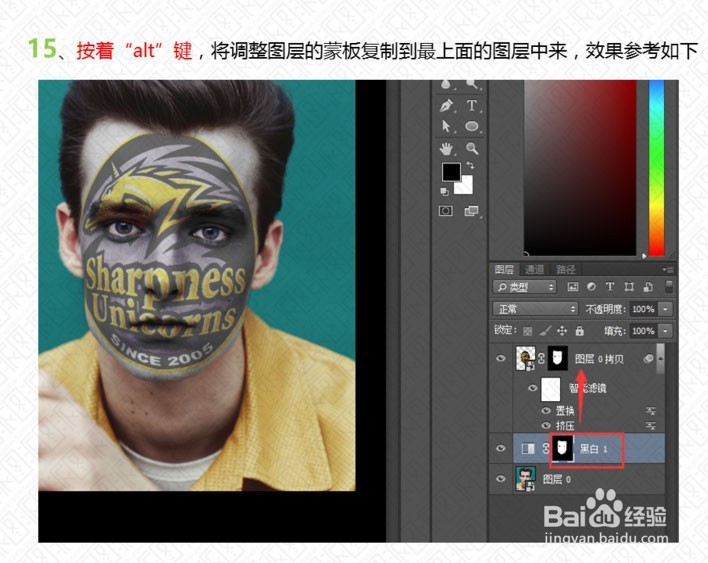
Task: Select the Pen tool
Action: point(446,106)
